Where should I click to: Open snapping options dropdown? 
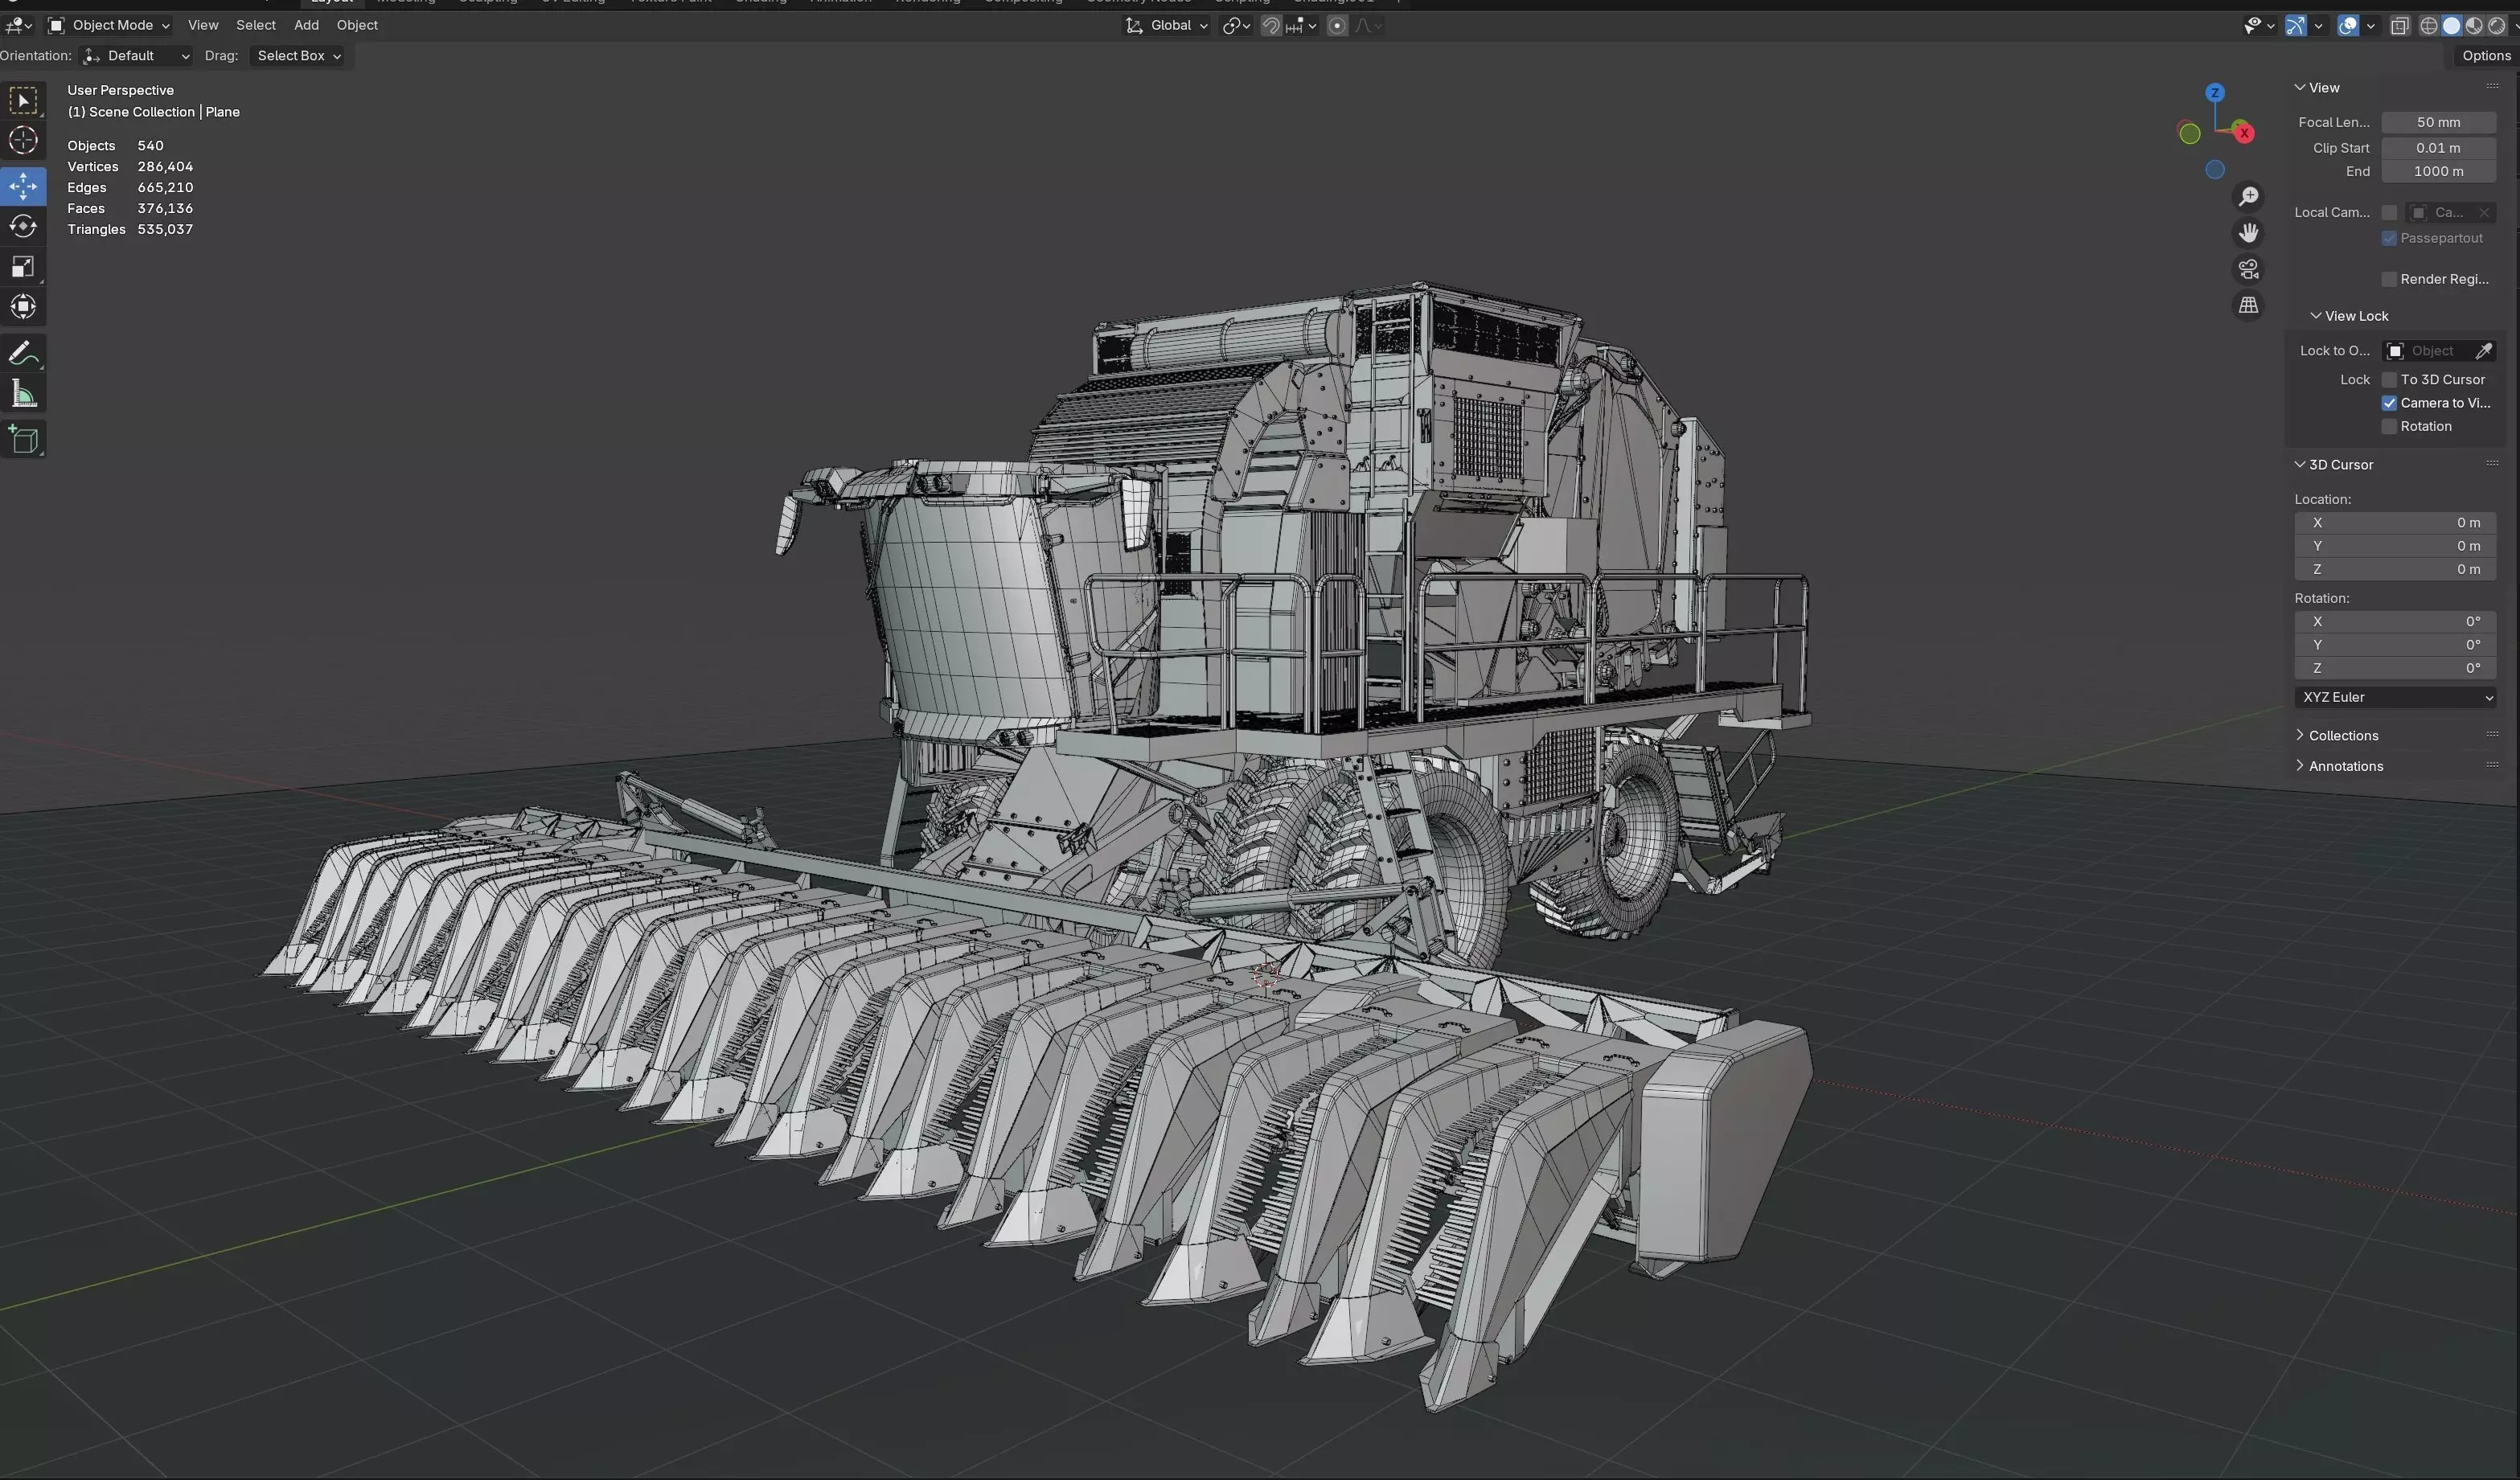tap(1300, 26)
